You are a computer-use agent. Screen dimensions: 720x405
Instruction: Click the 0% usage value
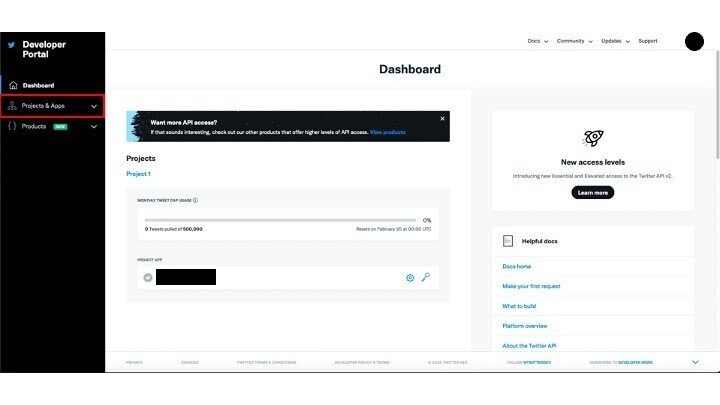(x=427, y=220)
